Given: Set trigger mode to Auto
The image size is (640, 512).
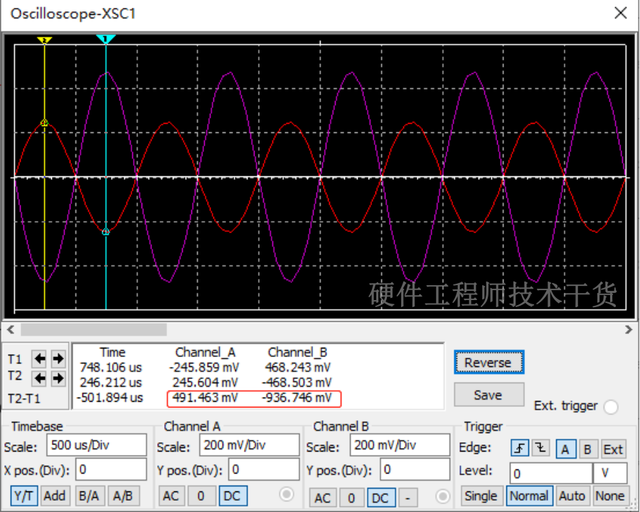Looking at the screenshot, I should (572, 495).
